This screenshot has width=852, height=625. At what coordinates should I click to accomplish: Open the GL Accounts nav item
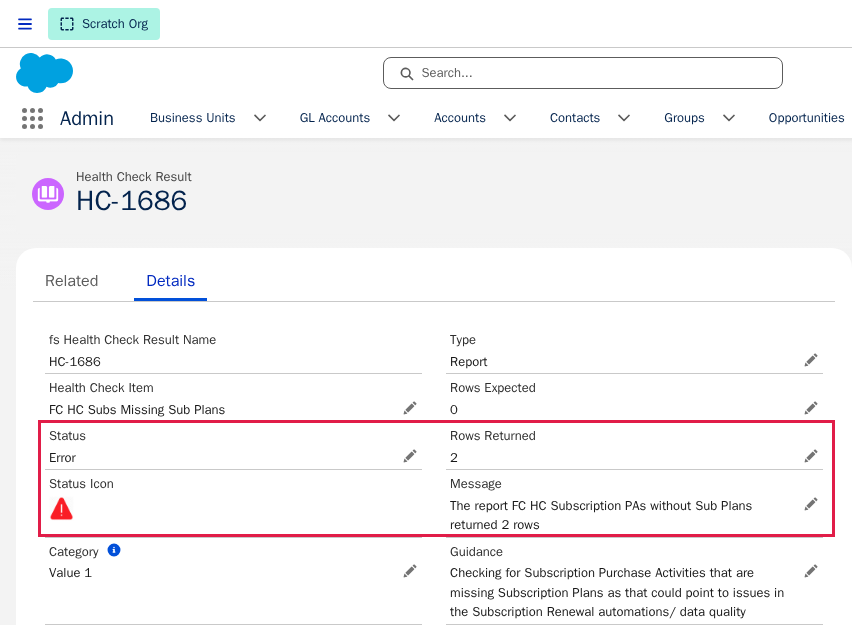335,118
